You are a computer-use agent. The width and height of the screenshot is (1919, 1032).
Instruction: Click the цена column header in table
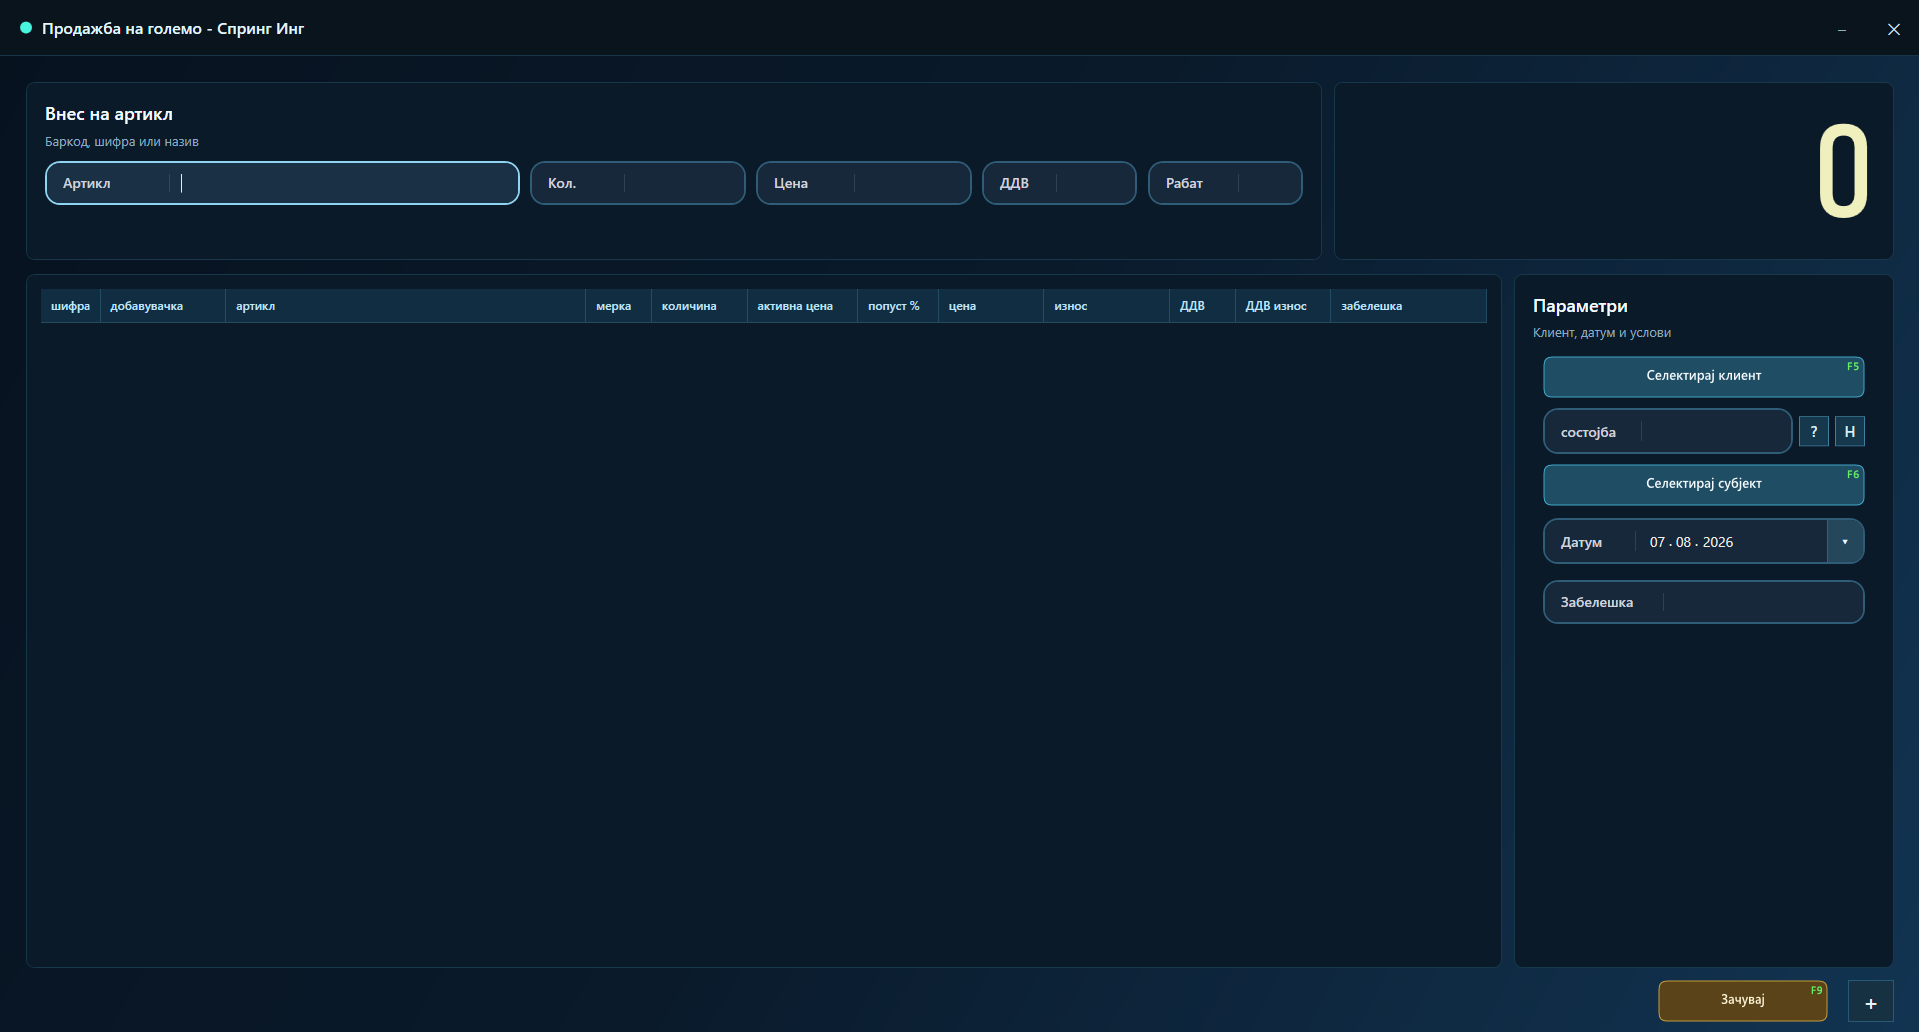(991, 306)
